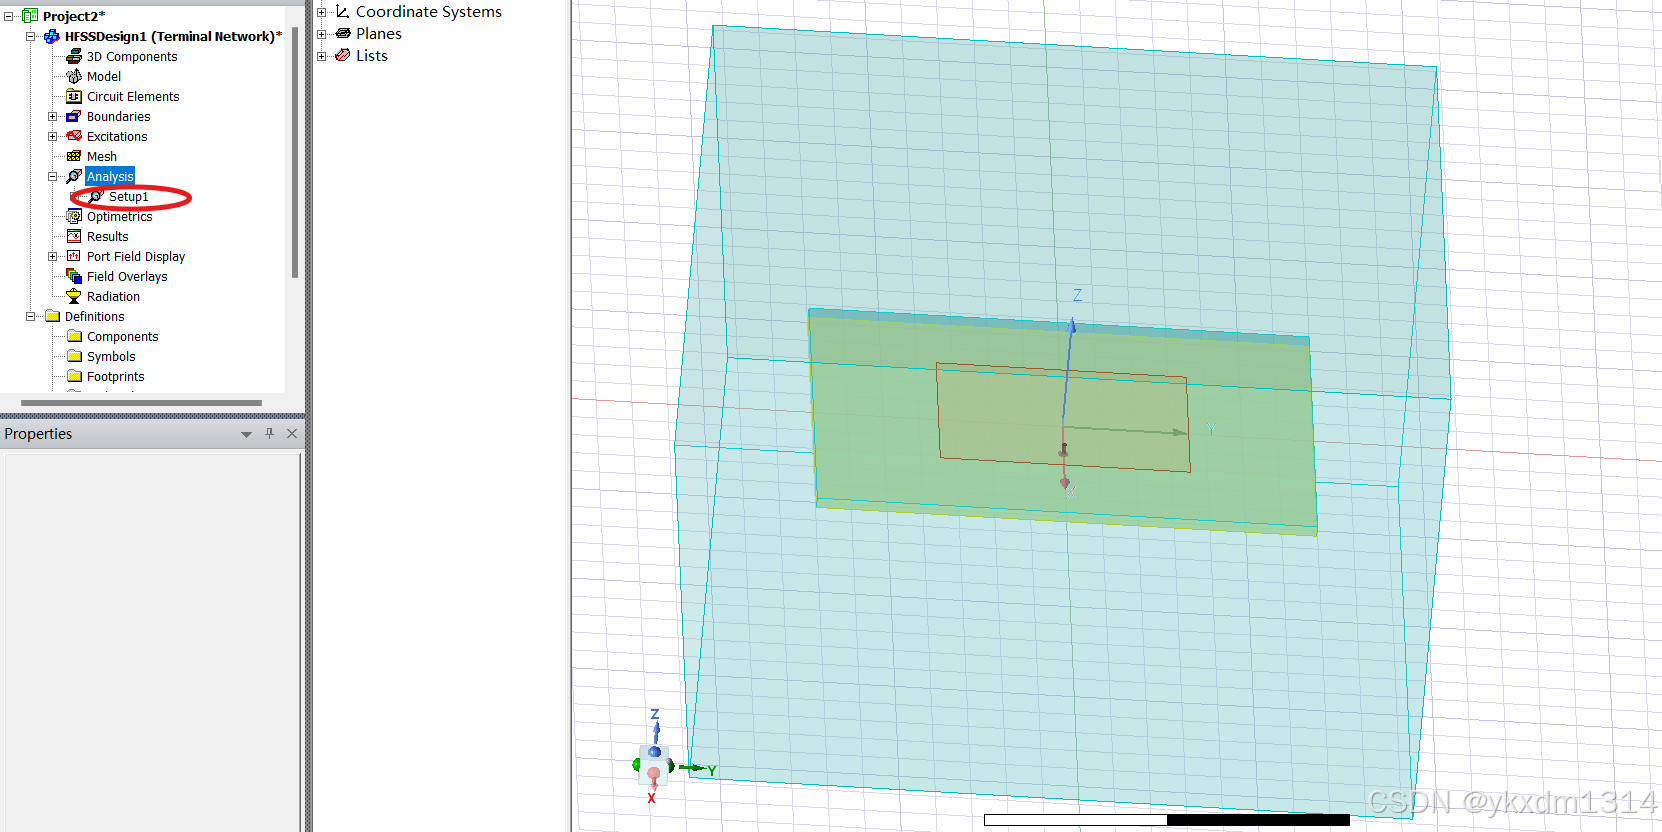The width and height of the screenshot is (1662, 832).
Task: Click the Project Manager horizontal scrollbar
Action: point(141,403)
